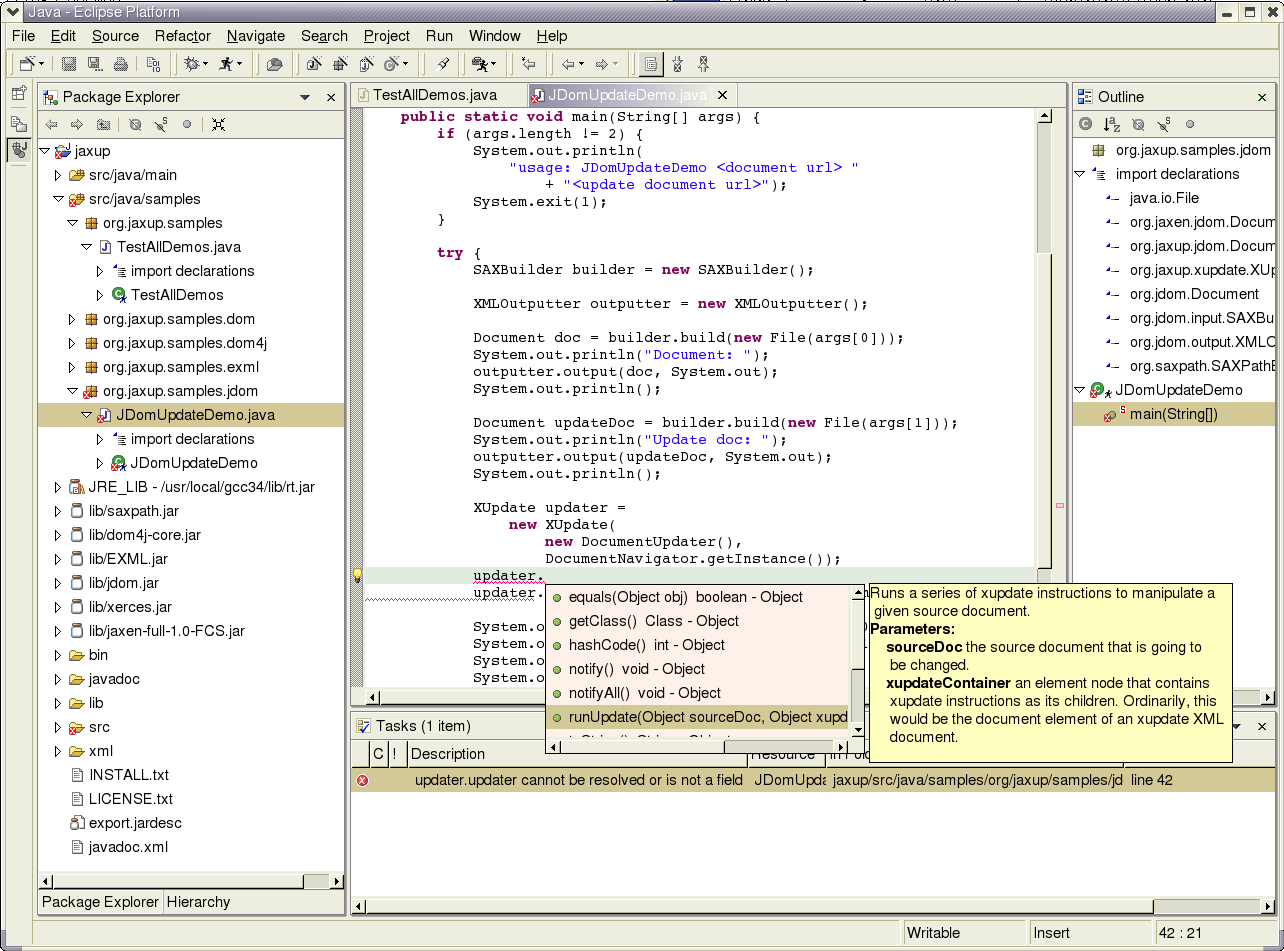Click the red error marker in the overview ruler
The width and height of the screenshot is (1284, 951).
click(x=1060, y=507)
